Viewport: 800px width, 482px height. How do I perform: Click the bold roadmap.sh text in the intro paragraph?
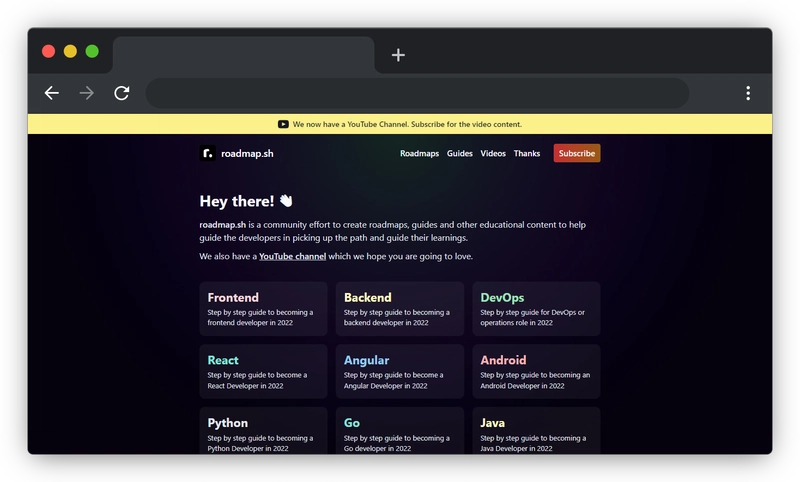click(x=222, y=224)
